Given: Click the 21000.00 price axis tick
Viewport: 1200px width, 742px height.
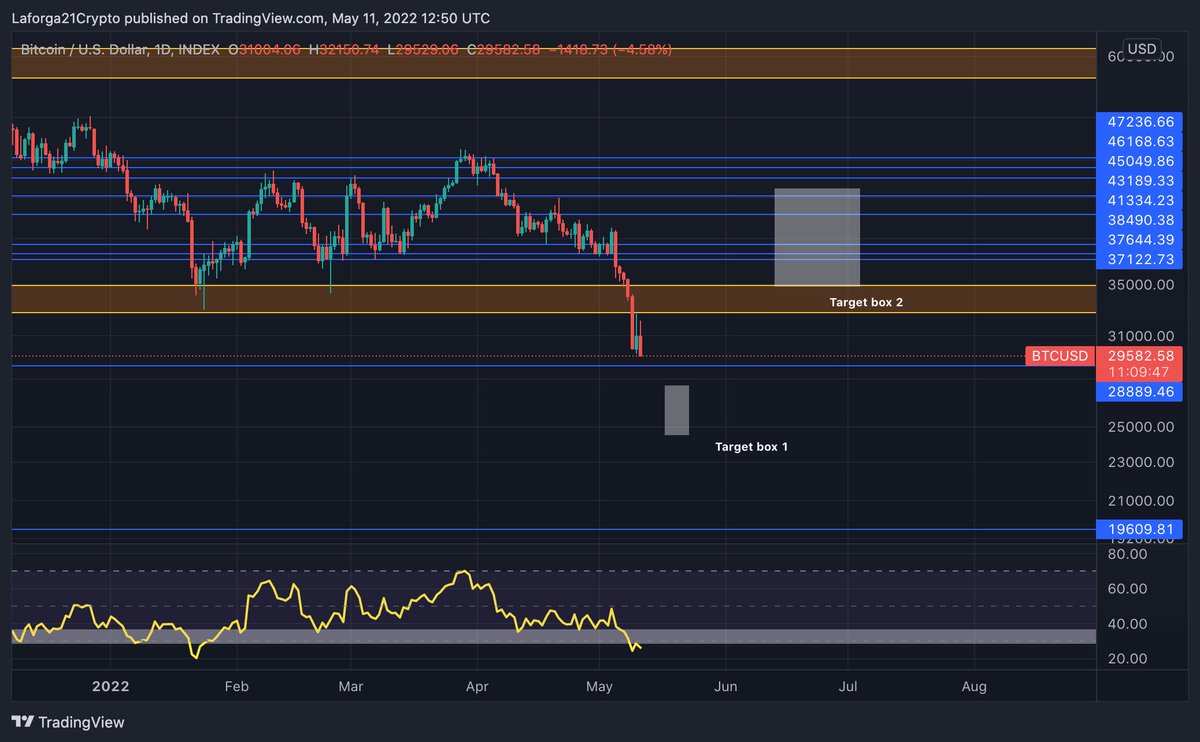Looking at the screenshot, I should 1141,501.
